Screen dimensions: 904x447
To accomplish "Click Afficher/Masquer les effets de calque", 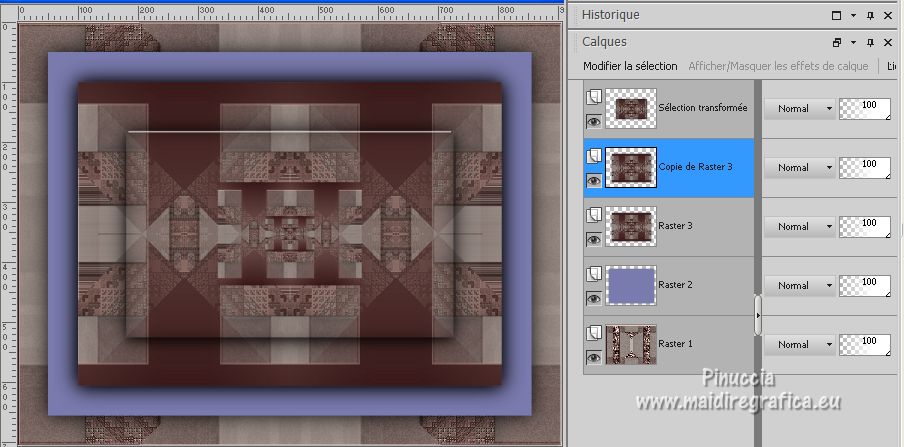I will 778,66.
